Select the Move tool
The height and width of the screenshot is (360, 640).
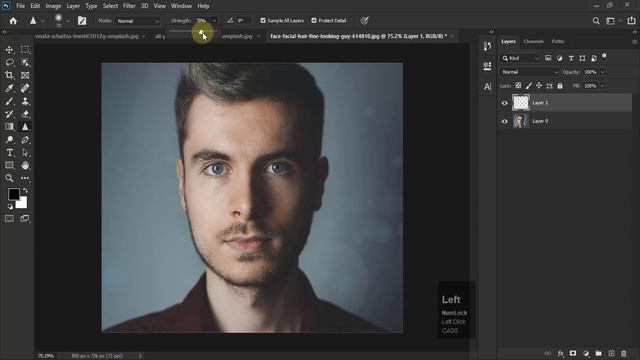click(x=9, y=50)
